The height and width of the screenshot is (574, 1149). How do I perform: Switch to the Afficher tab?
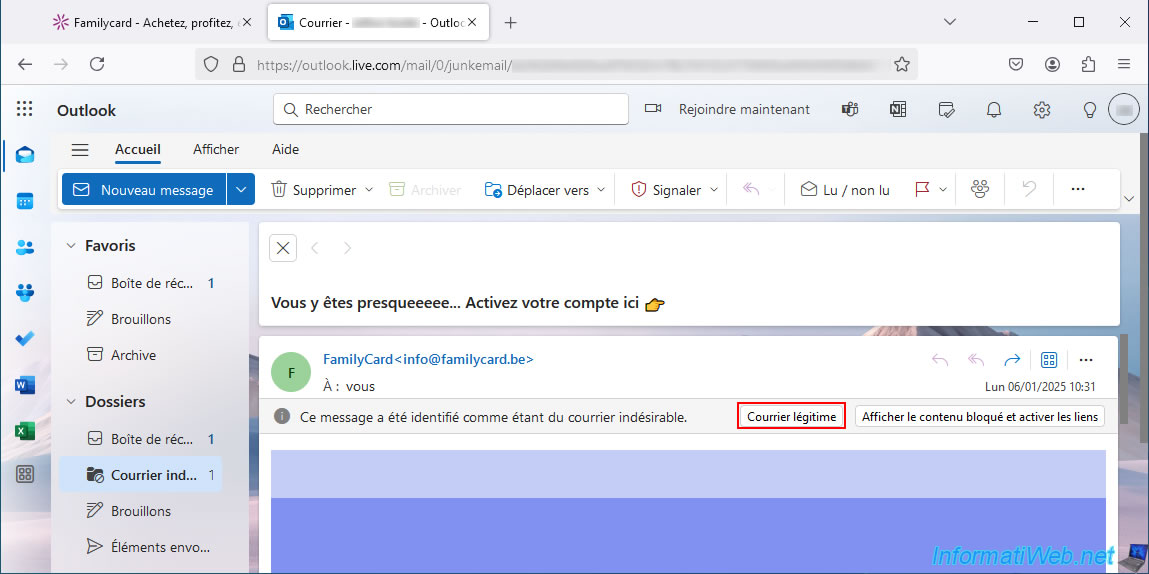coord(216,150)
